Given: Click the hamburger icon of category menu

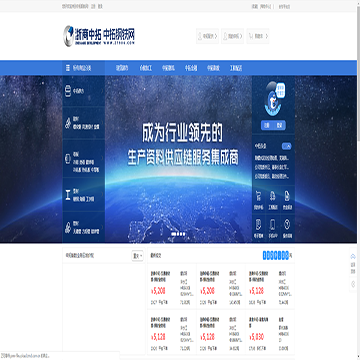Looking at the screenshot, I should [x=68, y=68].
